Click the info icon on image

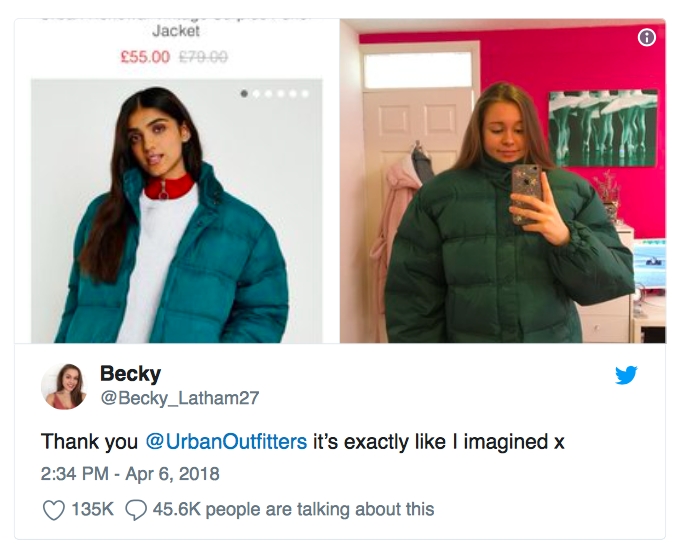point(646,37)
